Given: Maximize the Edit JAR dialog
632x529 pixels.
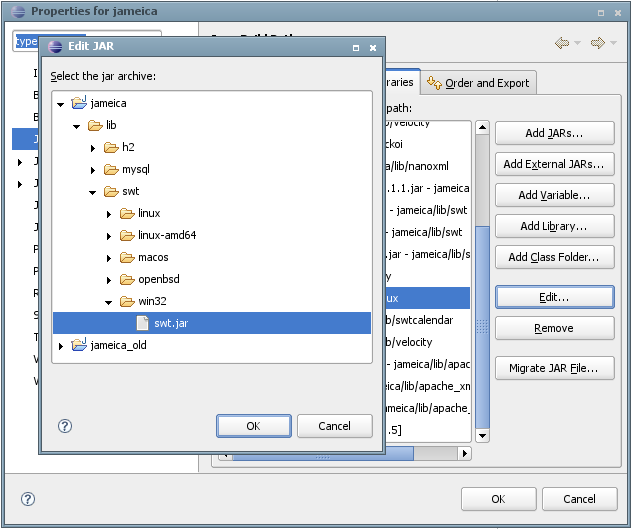Looking at the screenshot, I should pyautogui.click(x=356, y=48).
